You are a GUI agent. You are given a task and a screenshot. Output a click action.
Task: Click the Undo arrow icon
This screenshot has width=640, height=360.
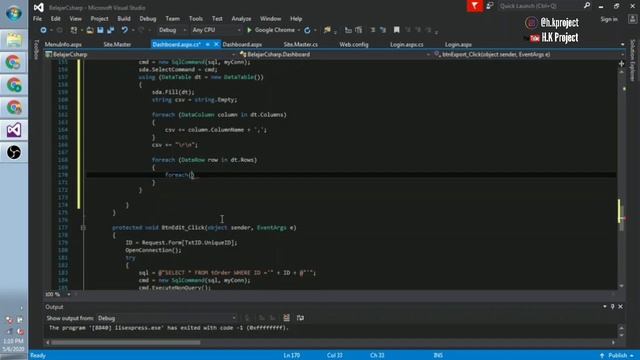[124, 30]
